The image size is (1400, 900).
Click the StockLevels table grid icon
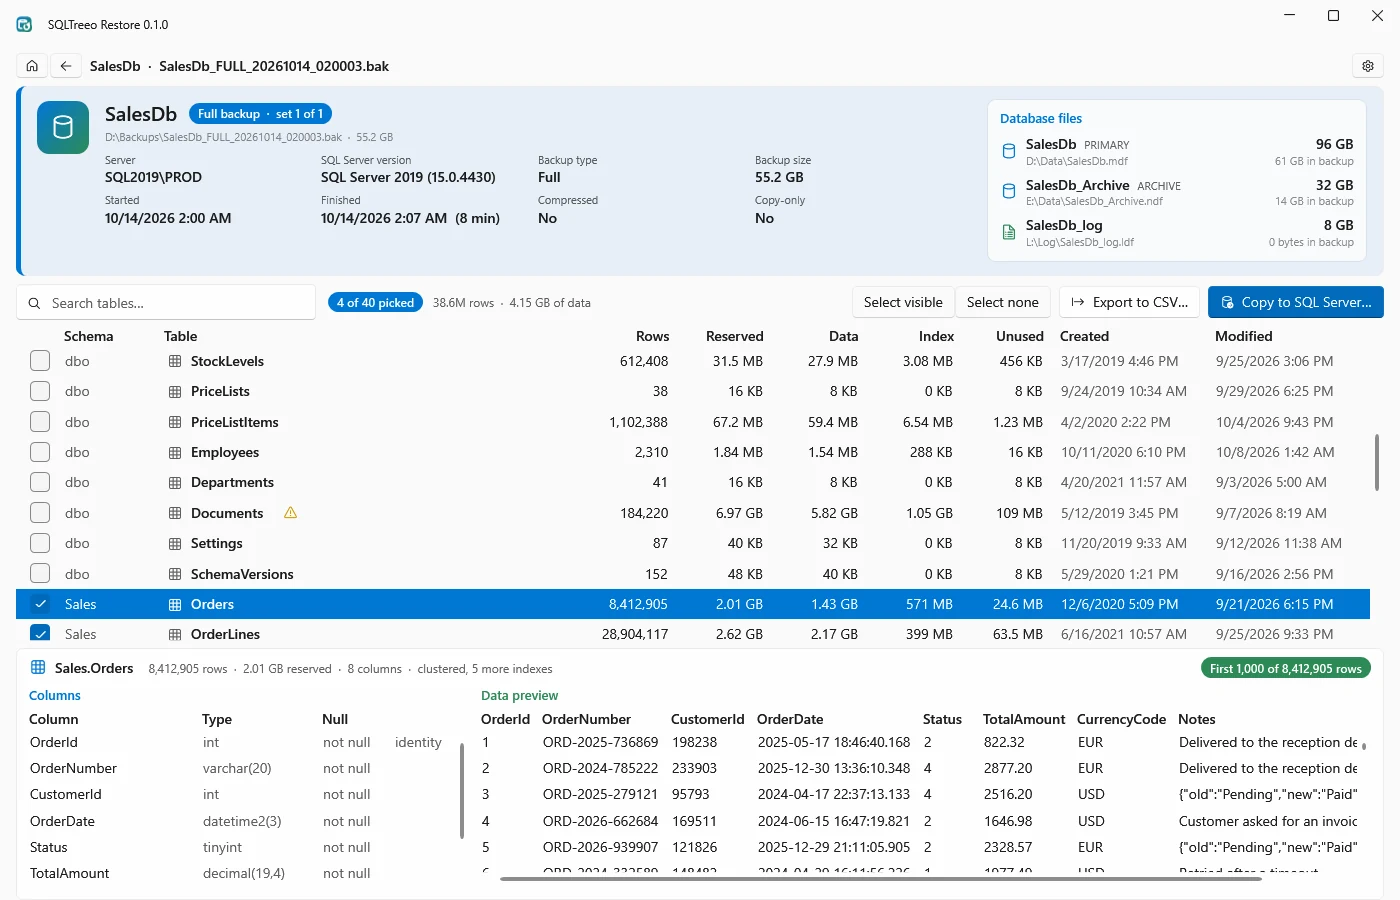tap(175, 361)
